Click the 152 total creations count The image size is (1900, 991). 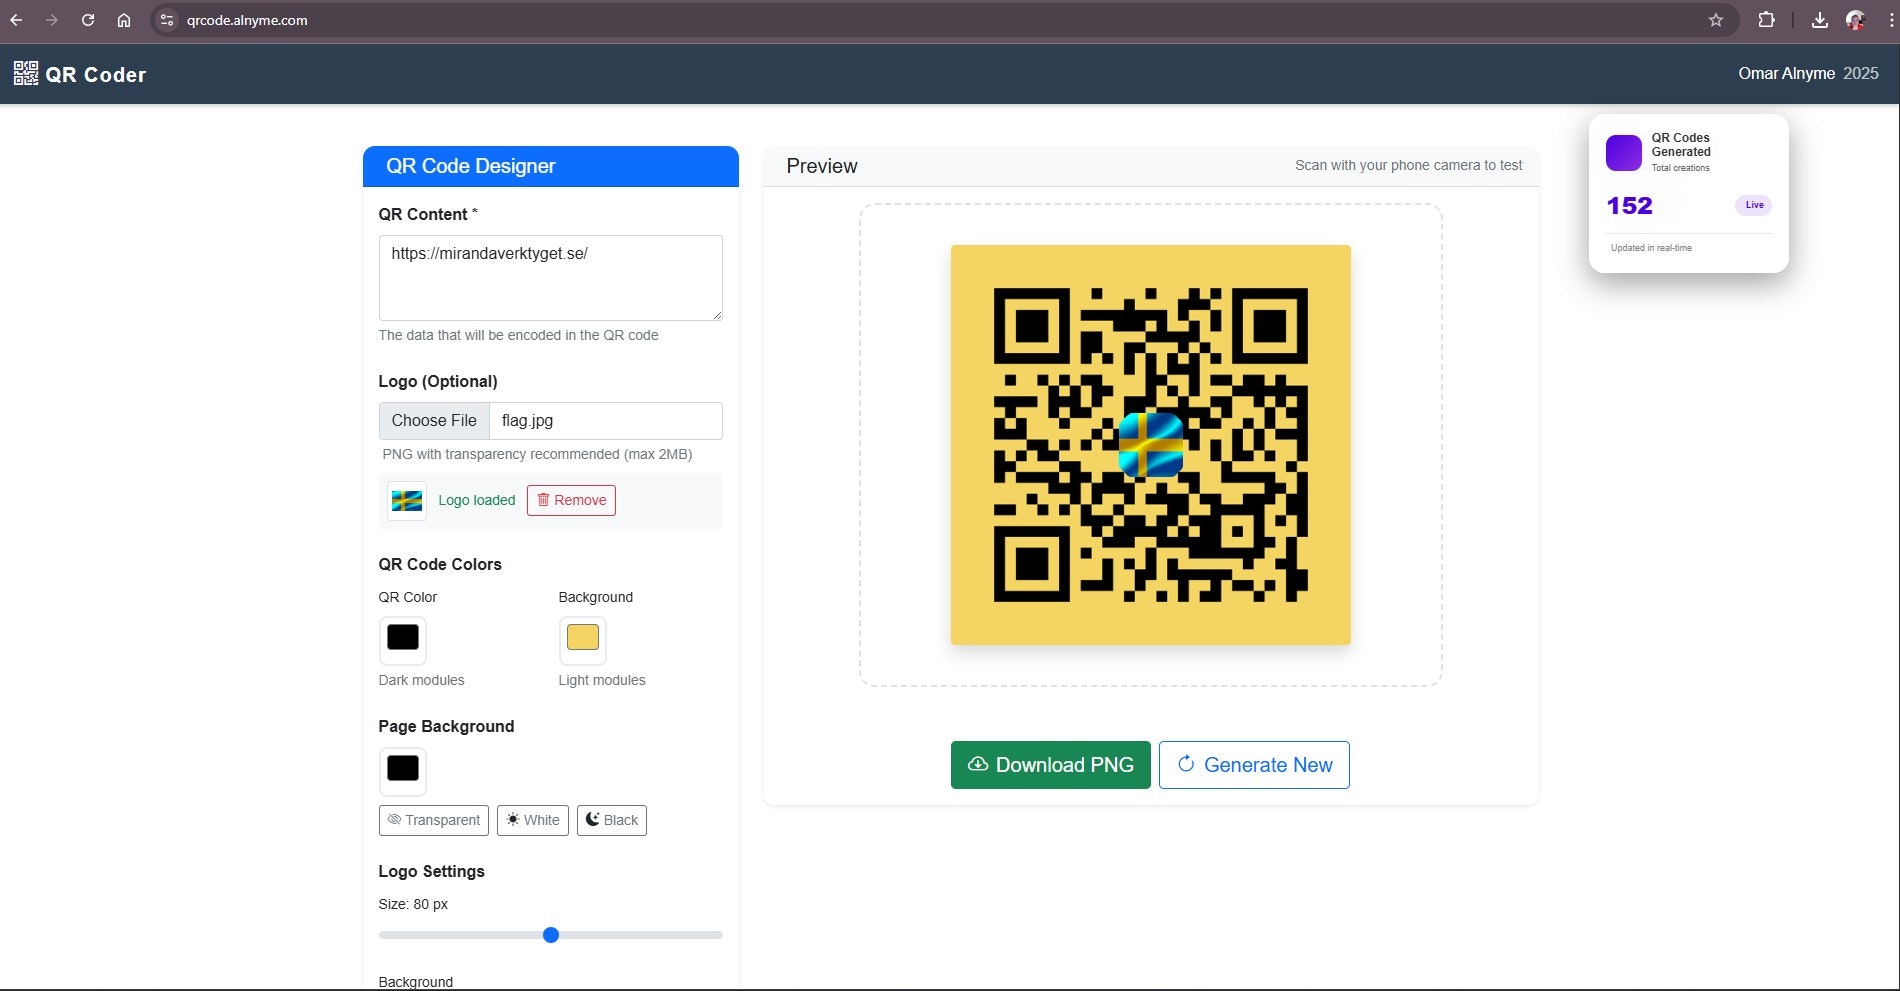click(x=1629, y=206)
